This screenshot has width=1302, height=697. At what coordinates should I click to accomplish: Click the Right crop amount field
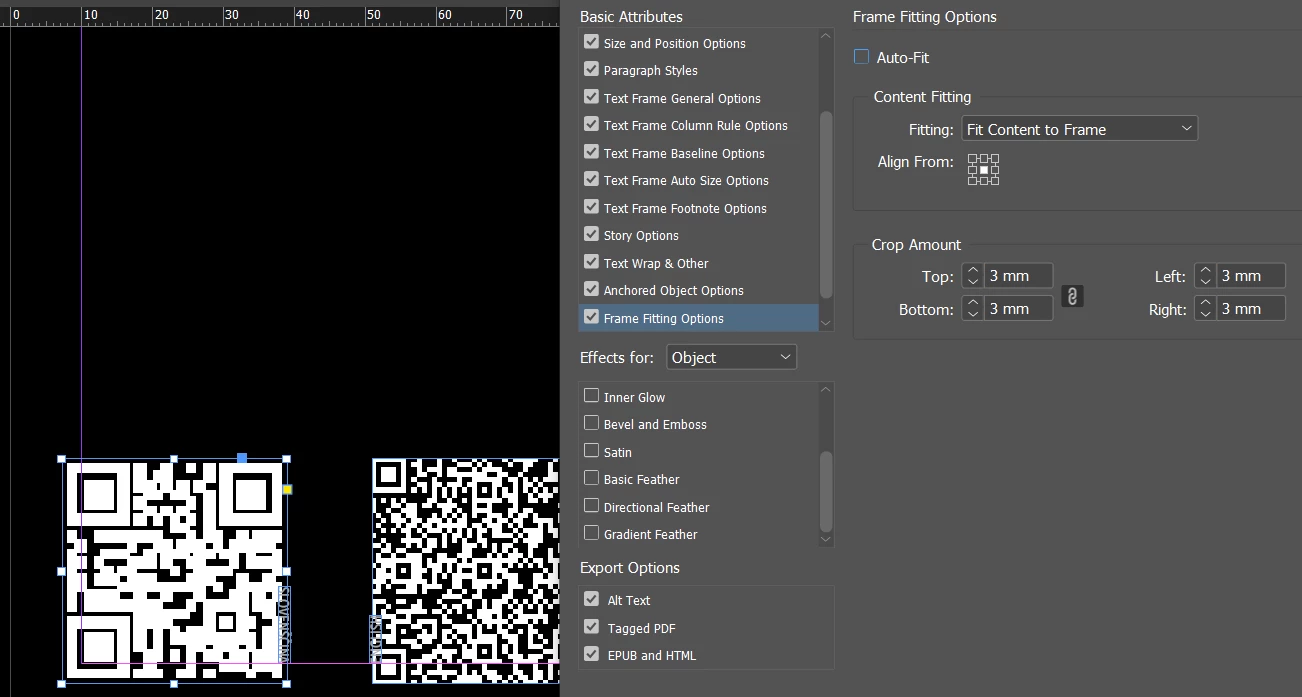[x=1251, y=309]
